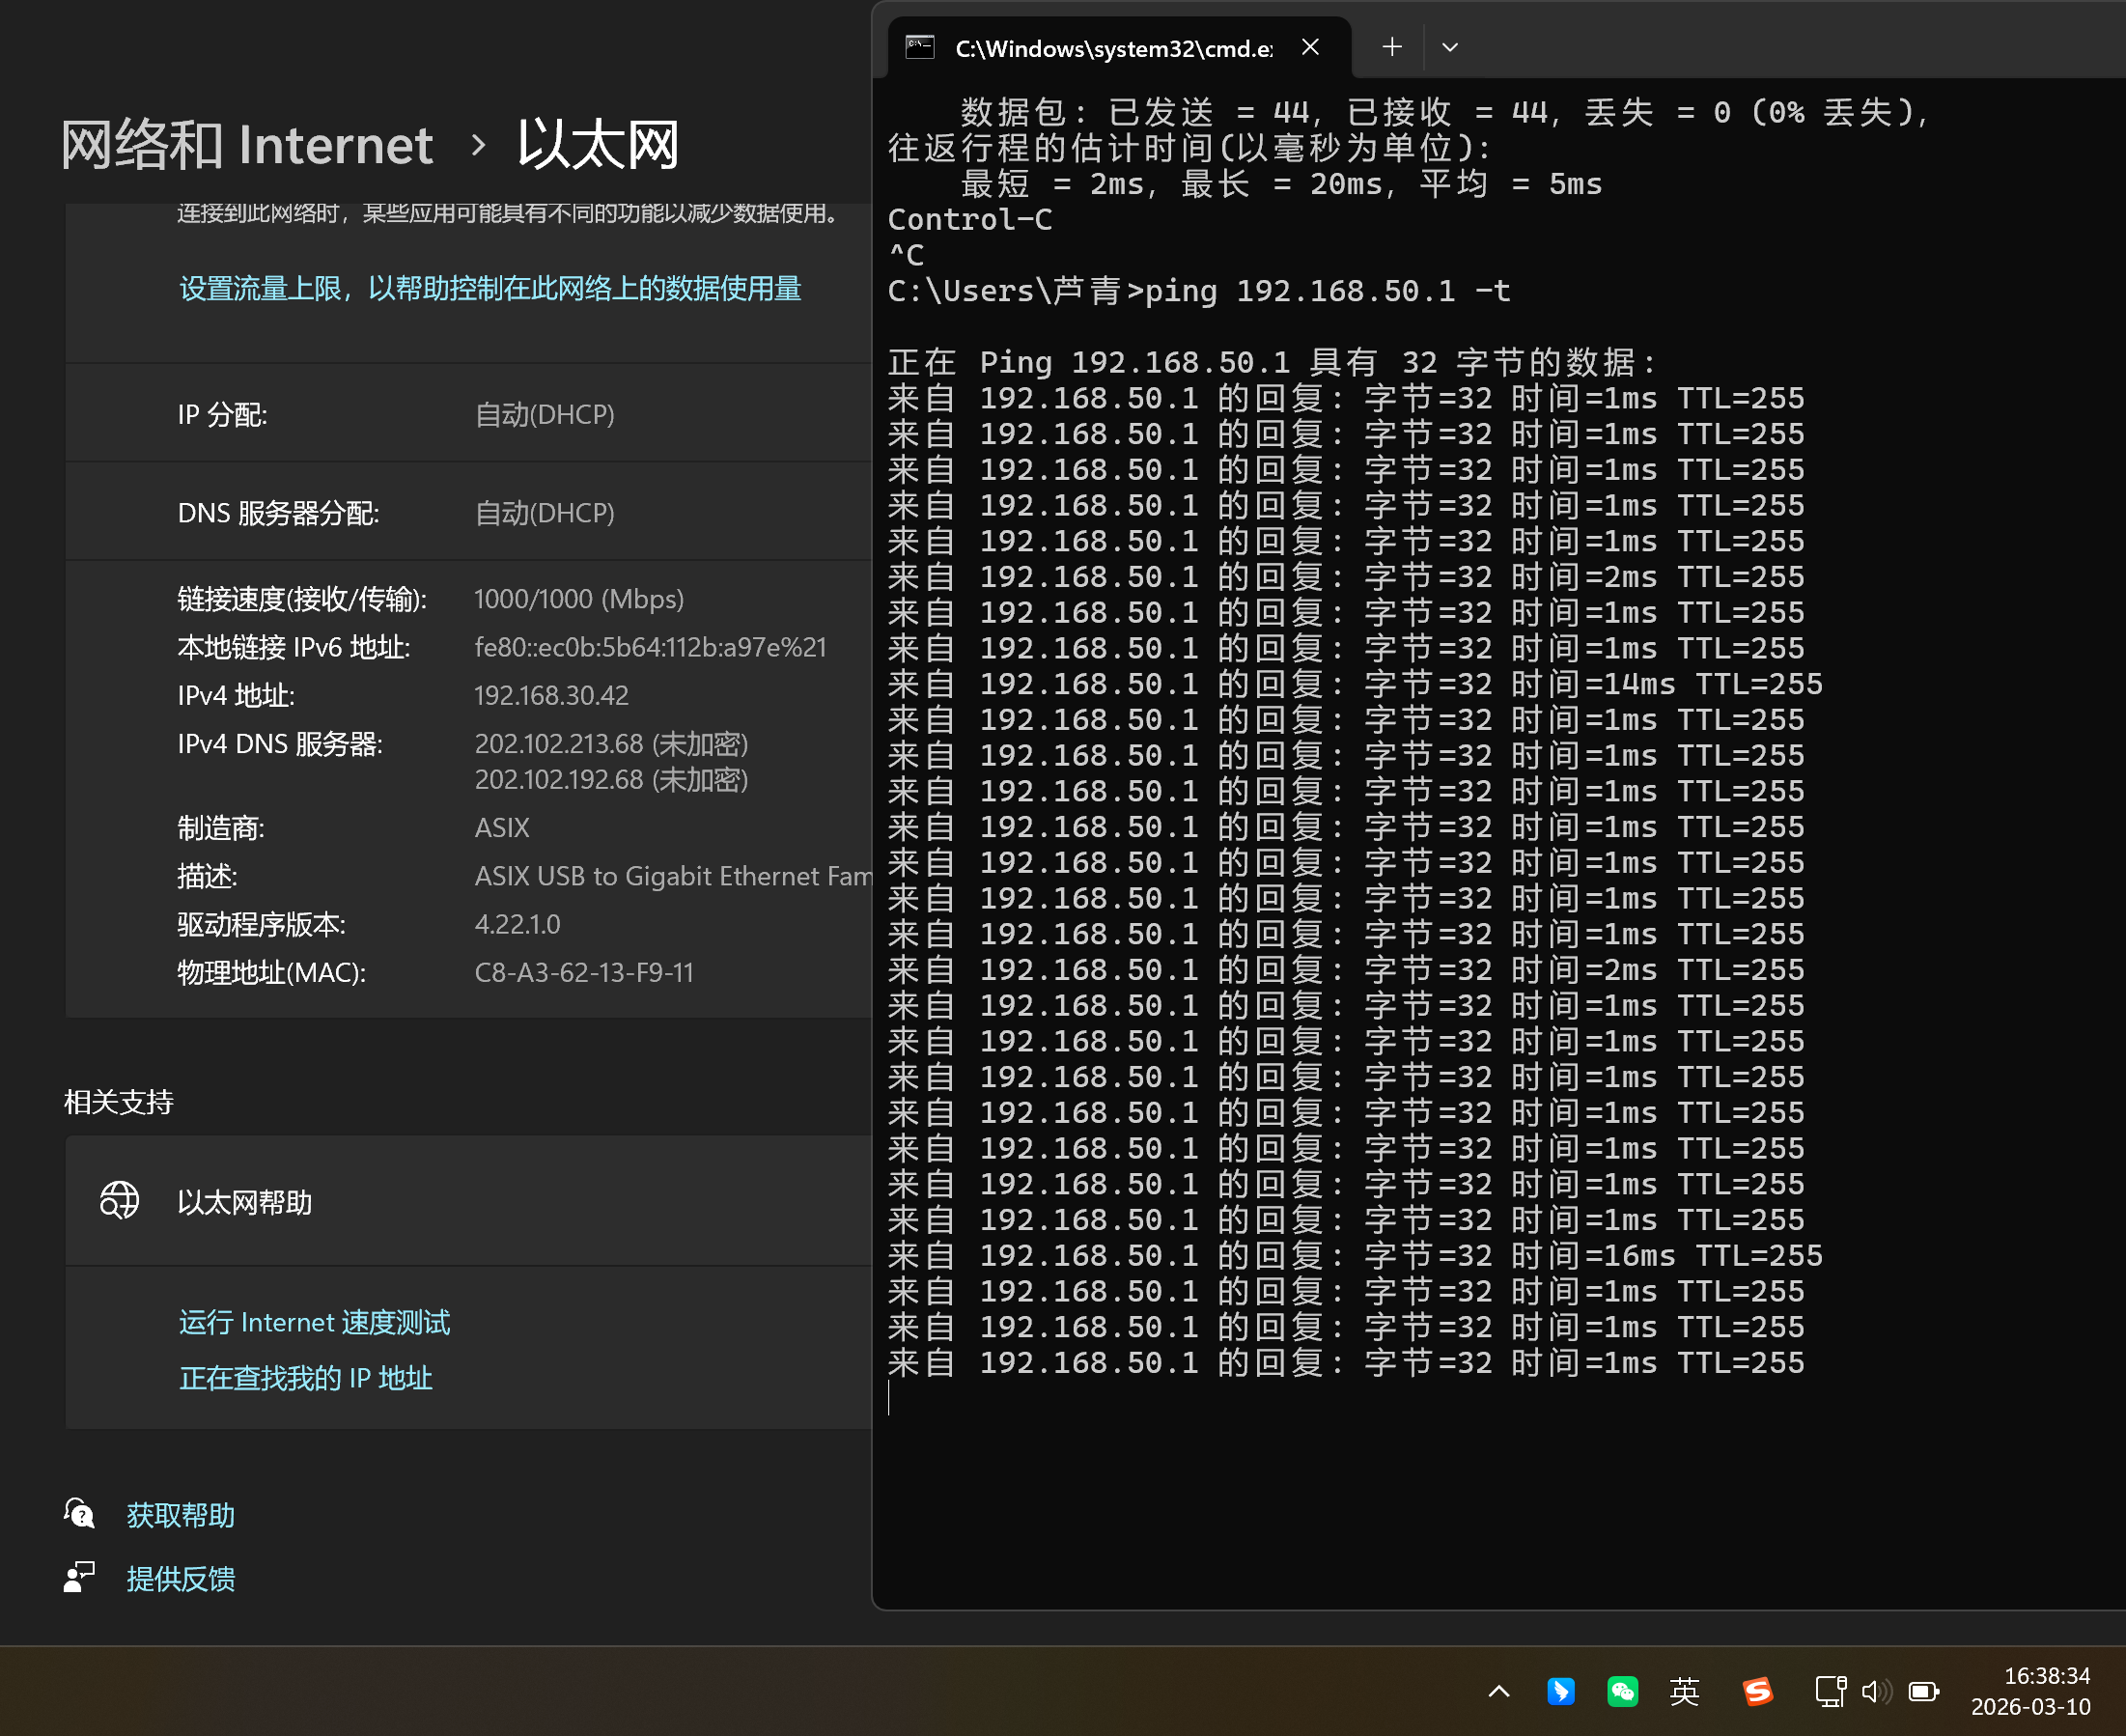Image resolution: width=2126 pixels, height=1736 pixels.
Task: Click the battery status icon
Action: pyautogui.click(x=1922, y=1691)
